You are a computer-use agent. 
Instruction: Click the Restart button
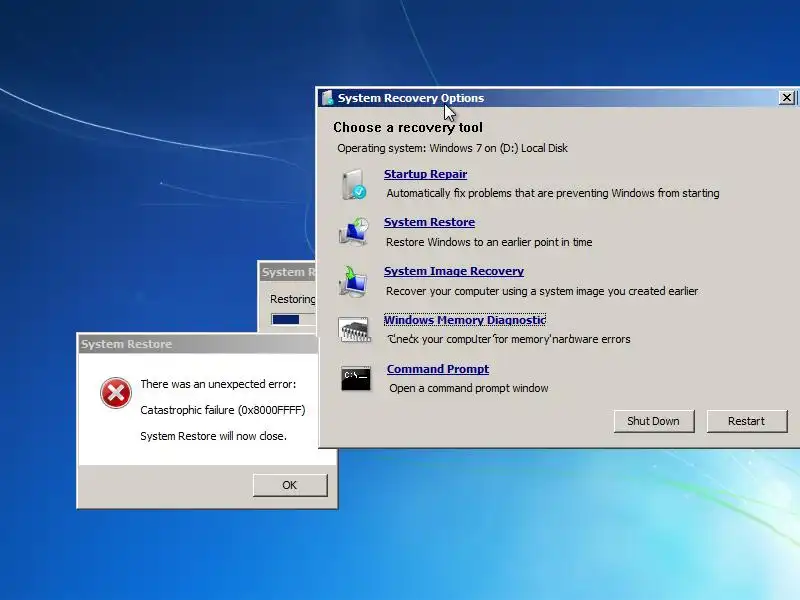pyautogui.click(x=746, y=421)
